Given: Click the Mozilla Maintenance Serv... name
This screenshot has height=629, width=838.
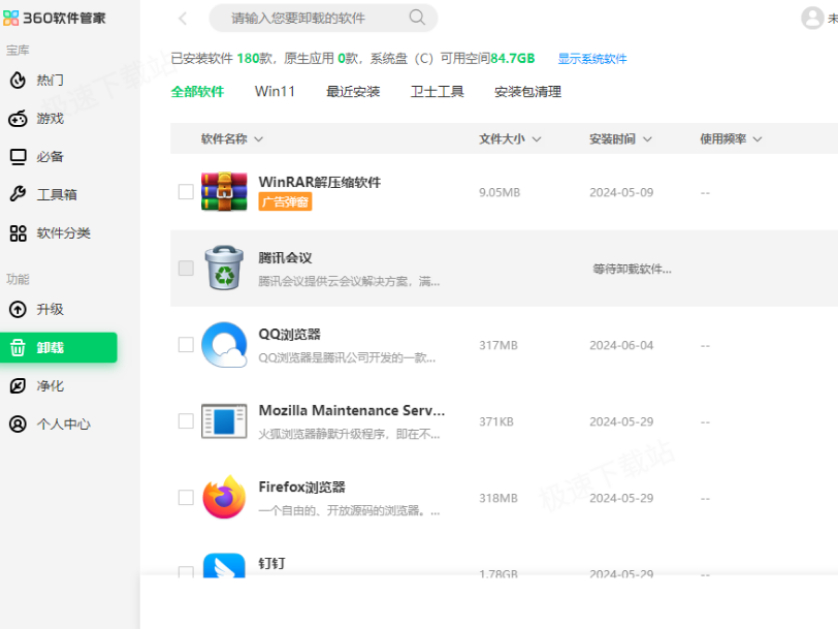Looking at the screenshot, I should (x=352, y=410).
